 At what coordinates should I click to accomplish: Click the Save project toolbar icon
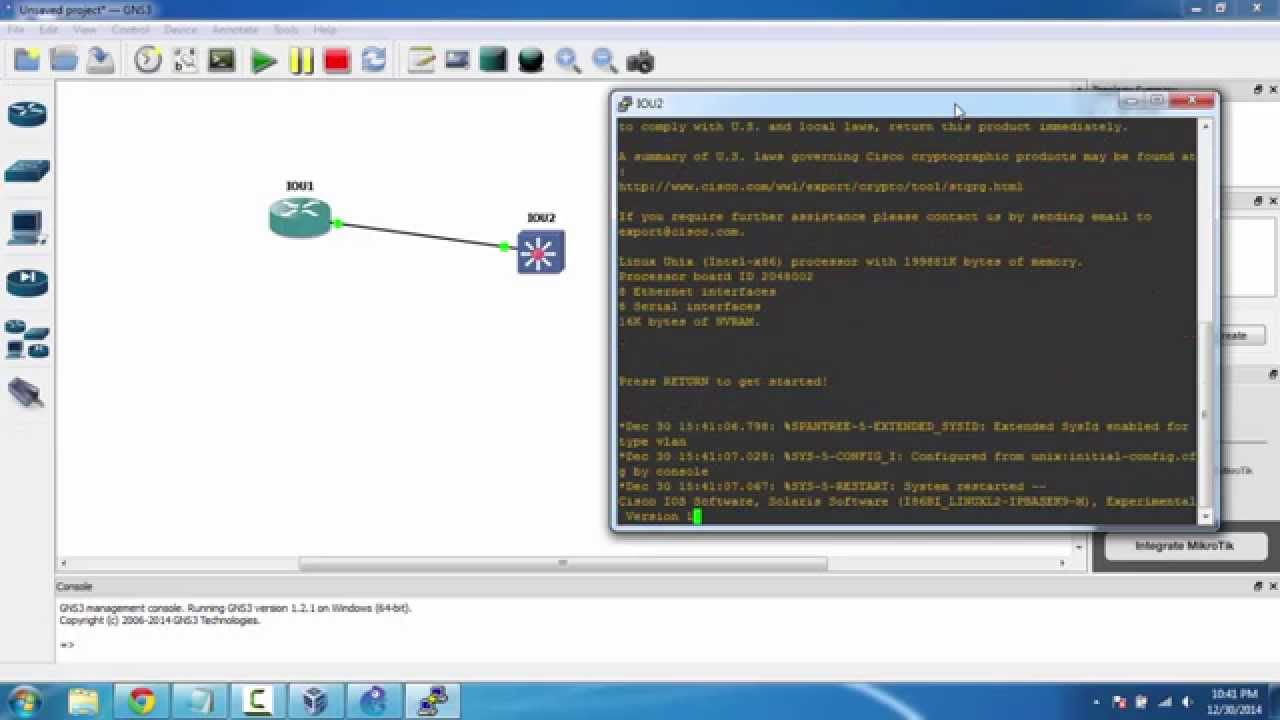100,60
